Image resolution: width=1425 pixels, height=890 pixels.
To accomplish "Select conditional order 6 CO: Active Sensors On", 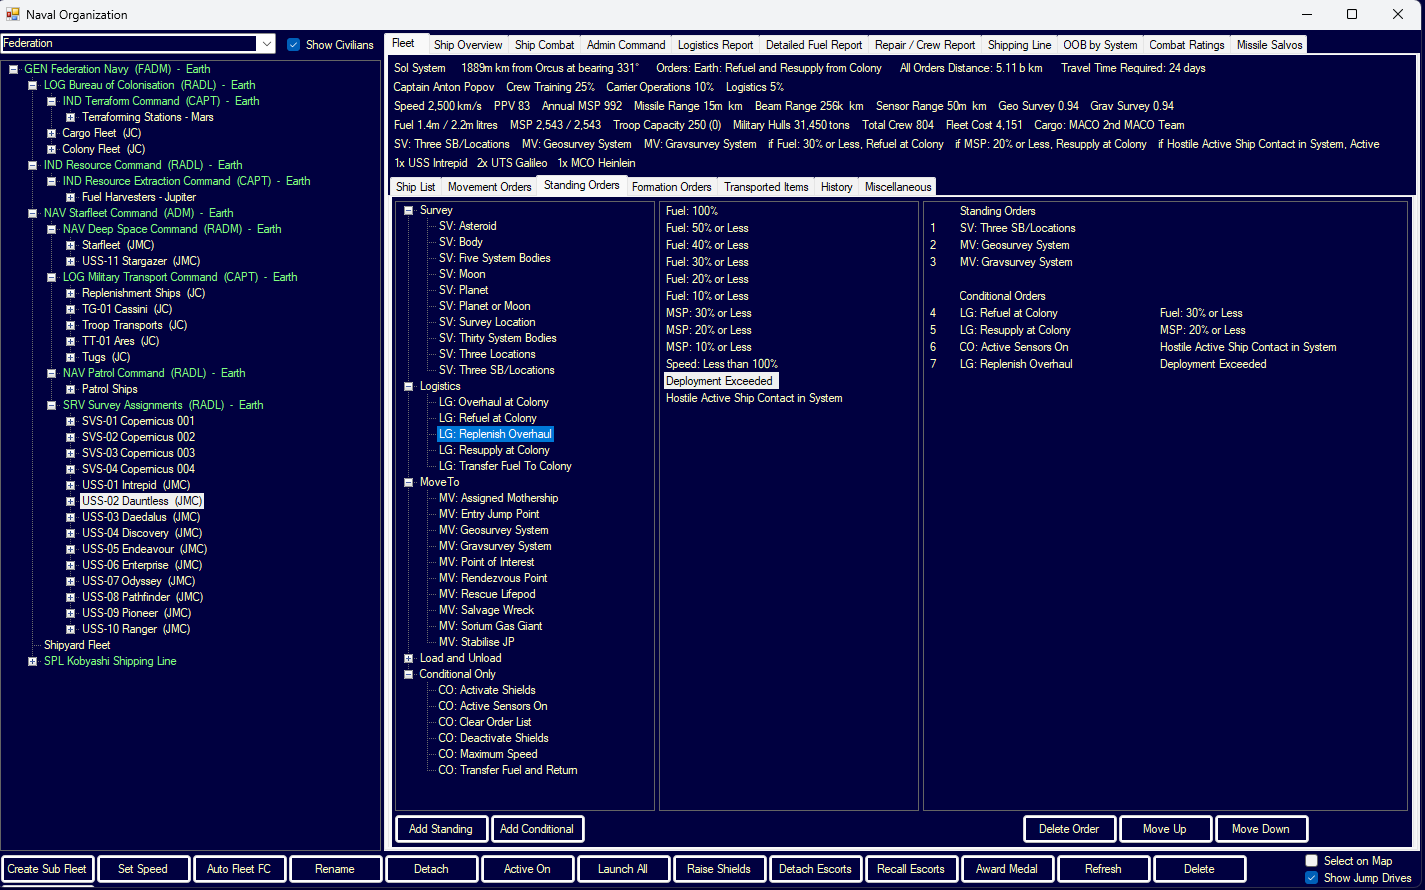I will point(1014,347).
